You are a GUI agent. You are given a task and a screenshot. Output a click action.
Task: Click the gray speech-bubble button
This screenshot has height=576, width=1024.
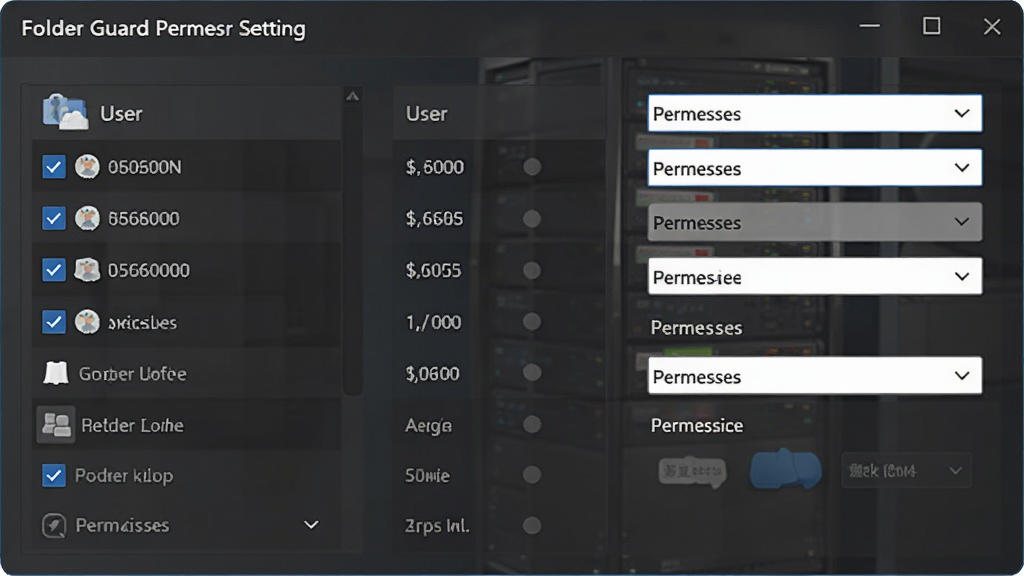[x=692, y=472]
